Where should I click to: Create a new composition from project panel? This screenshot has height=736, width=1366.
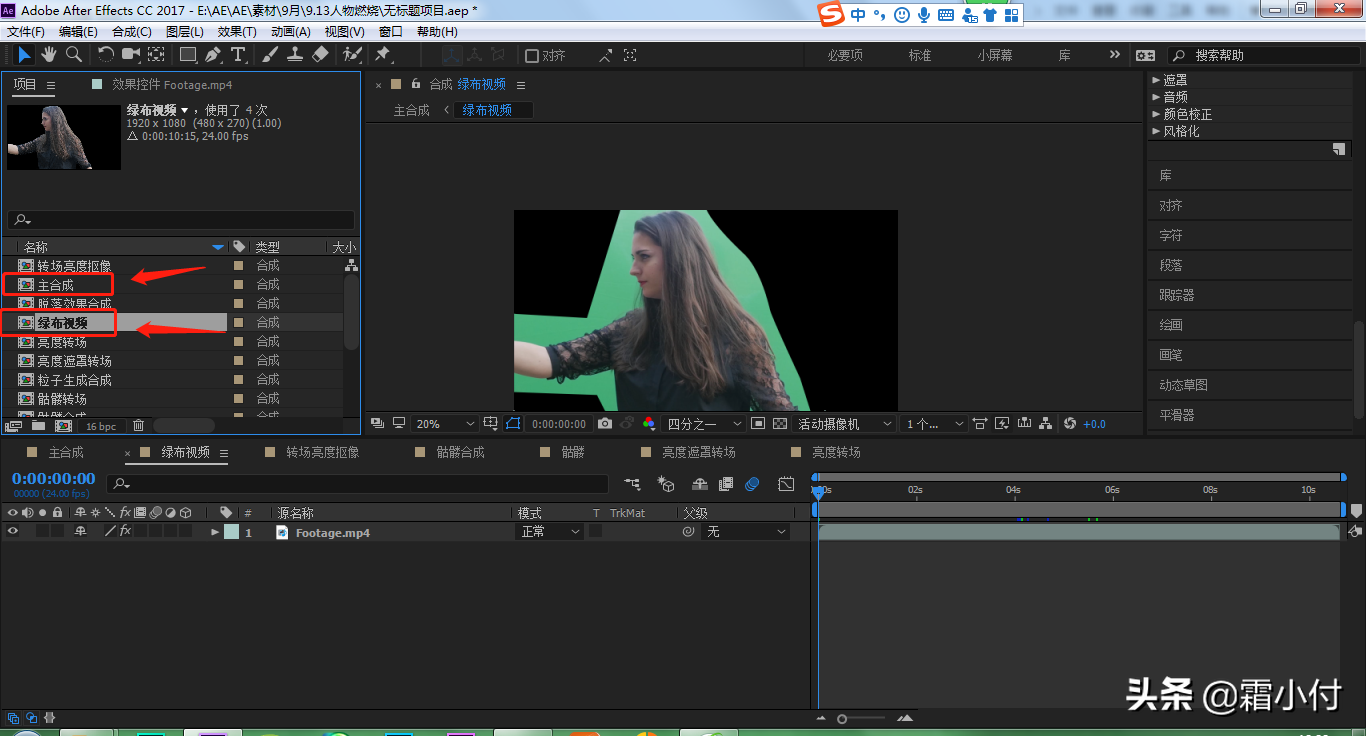coord(63,426)
